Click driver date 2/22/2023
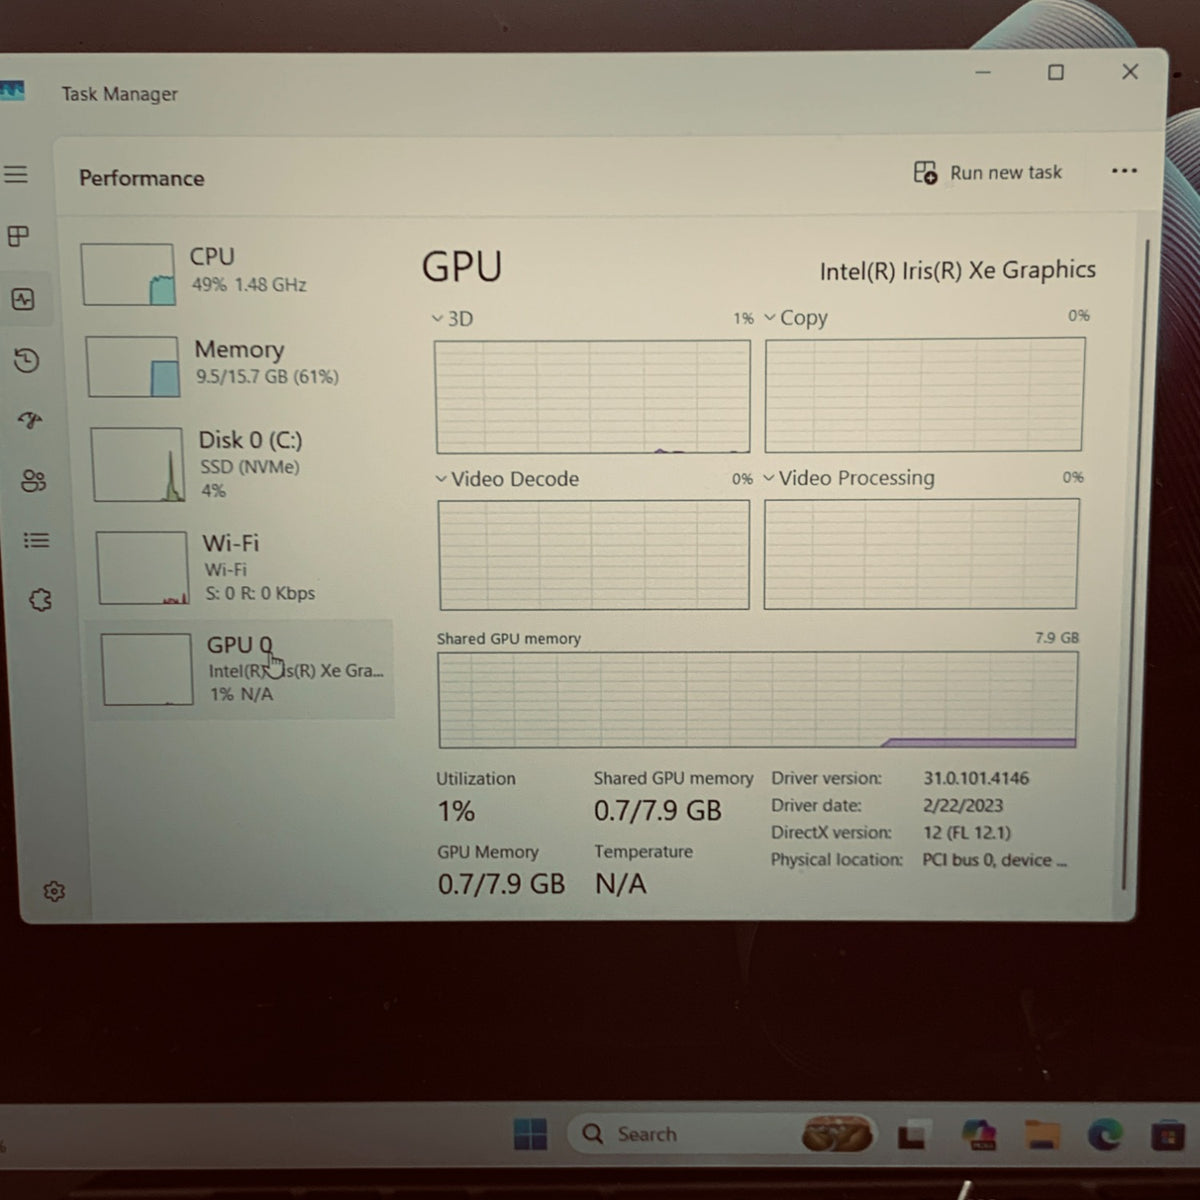Screen dimensions: 1200x1200 coord(963,805)
